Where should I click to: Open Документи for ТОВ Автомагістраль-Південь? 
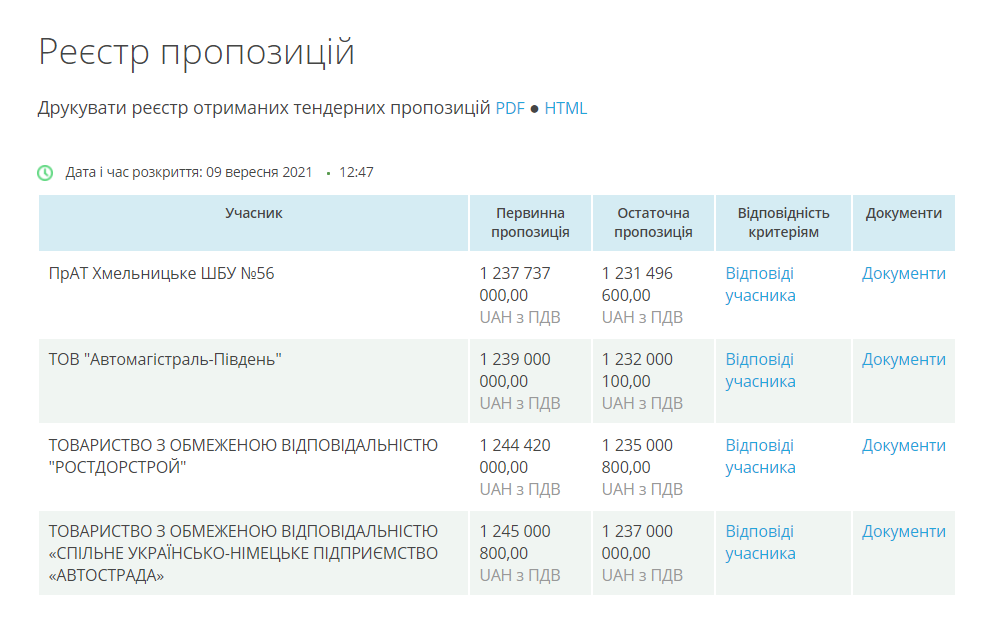coord(904,360)
